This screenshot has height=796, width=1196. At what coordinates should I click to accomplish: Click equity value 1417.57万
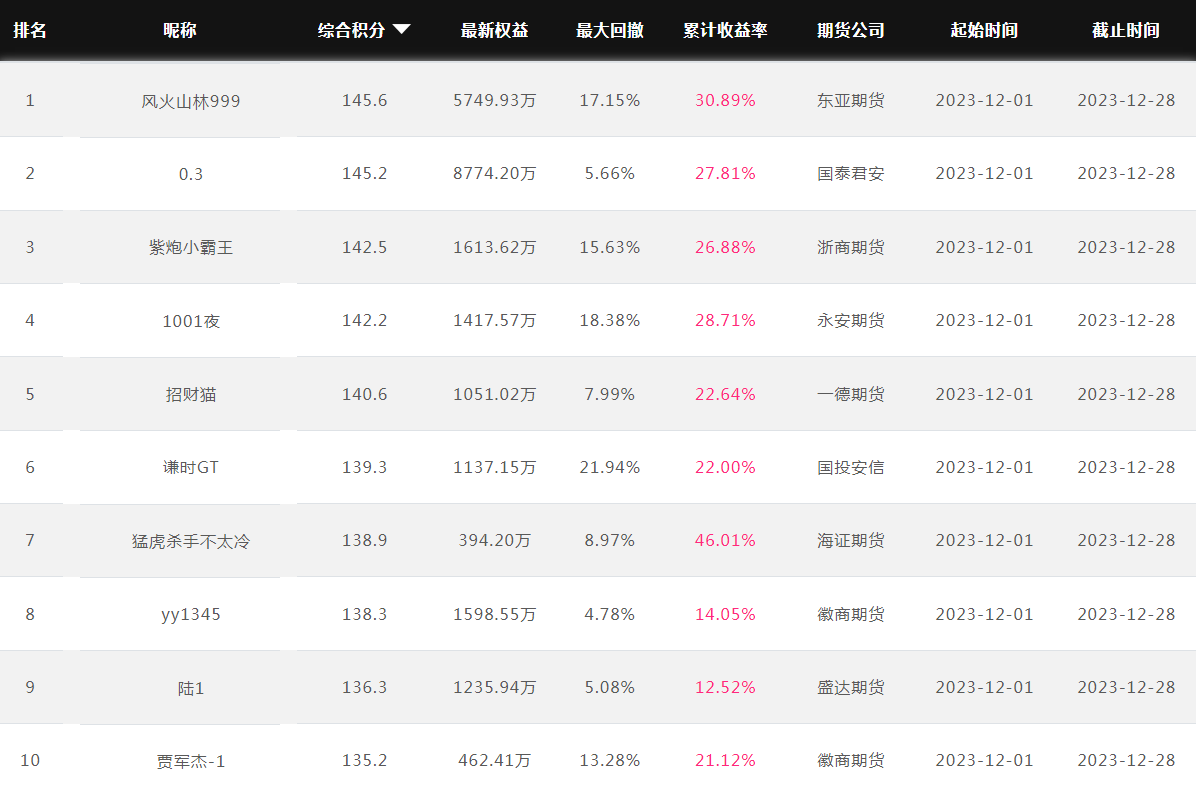[494, 320]
